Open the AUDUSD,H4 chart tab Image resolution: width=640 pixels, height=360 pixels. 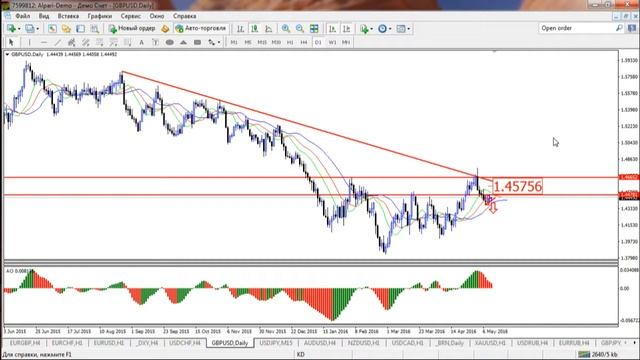coord(320,343)
